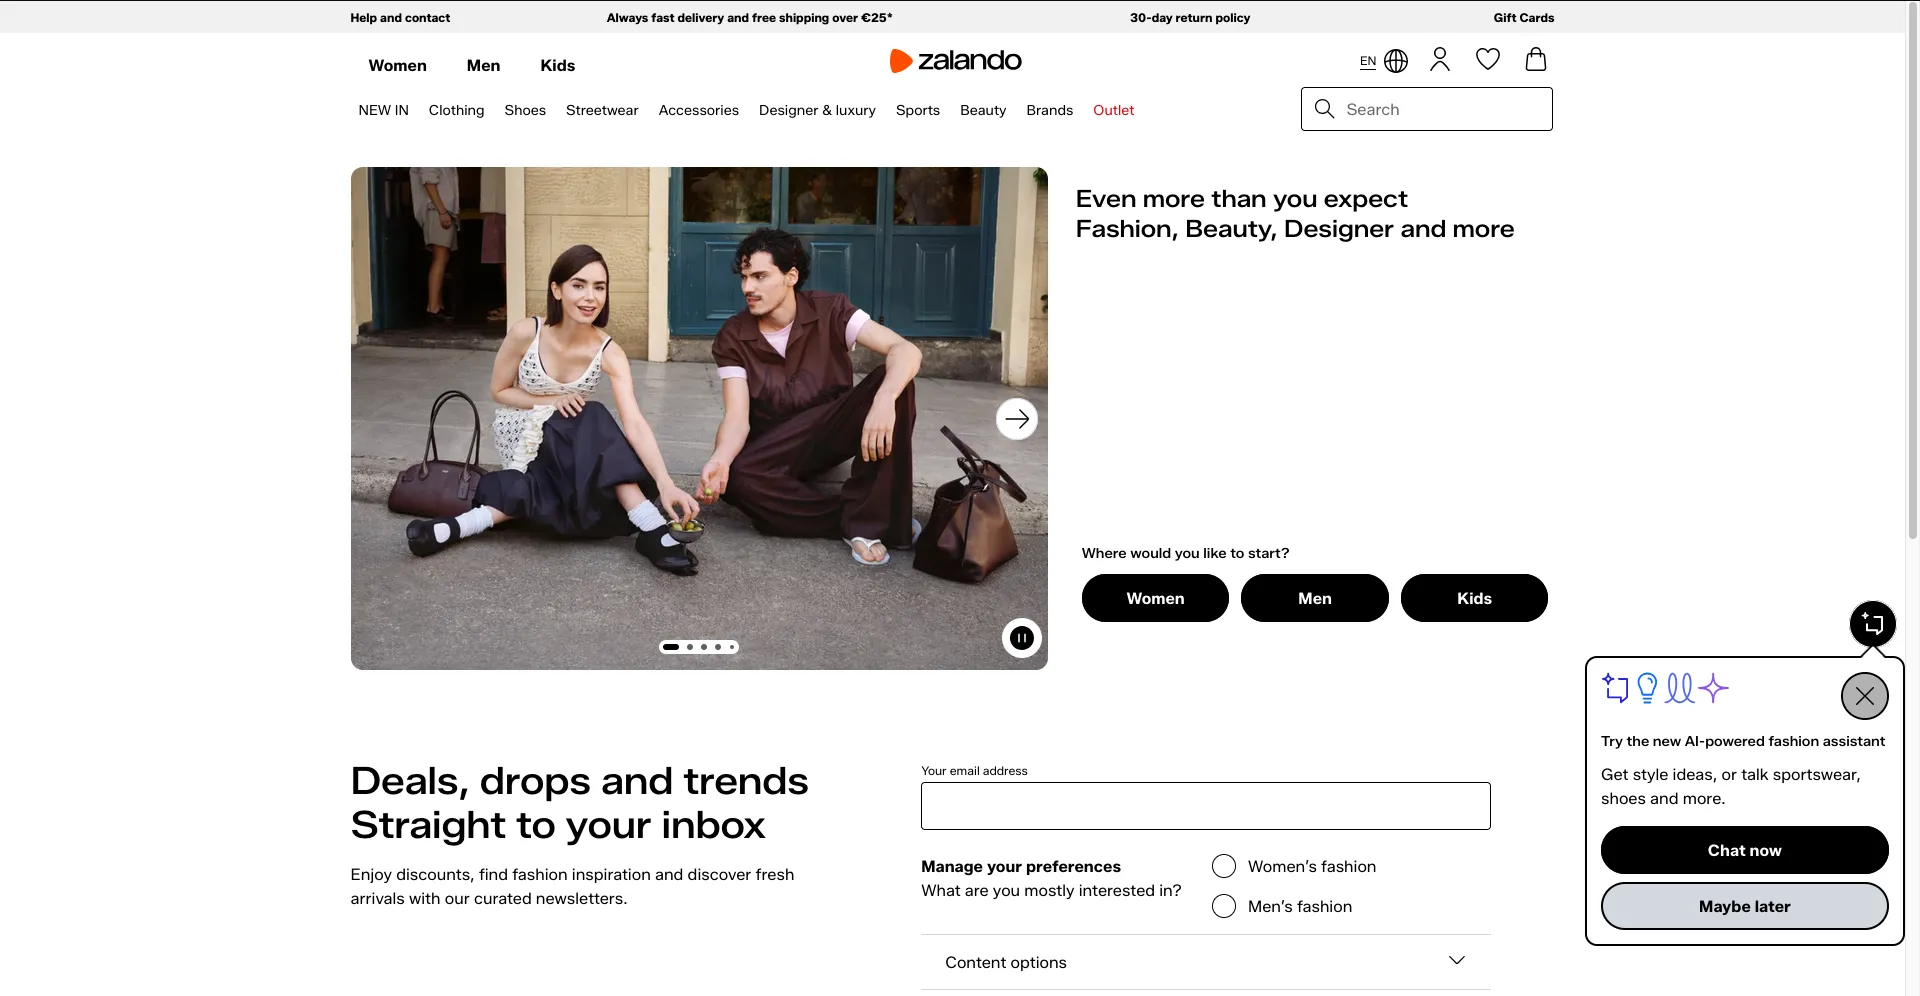Open the floating fashion assistant icon

tap(1873, 624)
